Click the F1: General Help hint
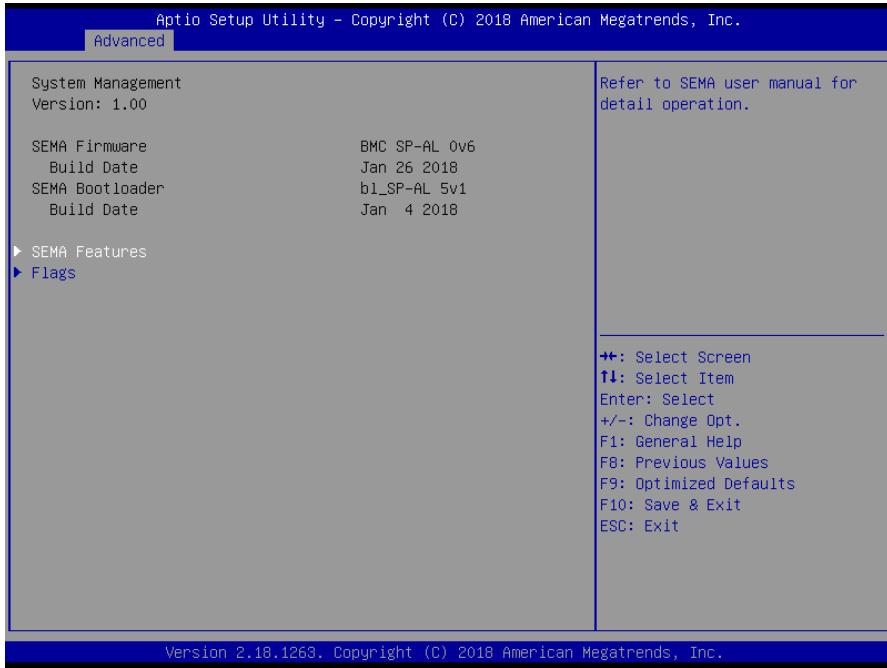The width and height of the screenshot is (887, 668). 671,441
